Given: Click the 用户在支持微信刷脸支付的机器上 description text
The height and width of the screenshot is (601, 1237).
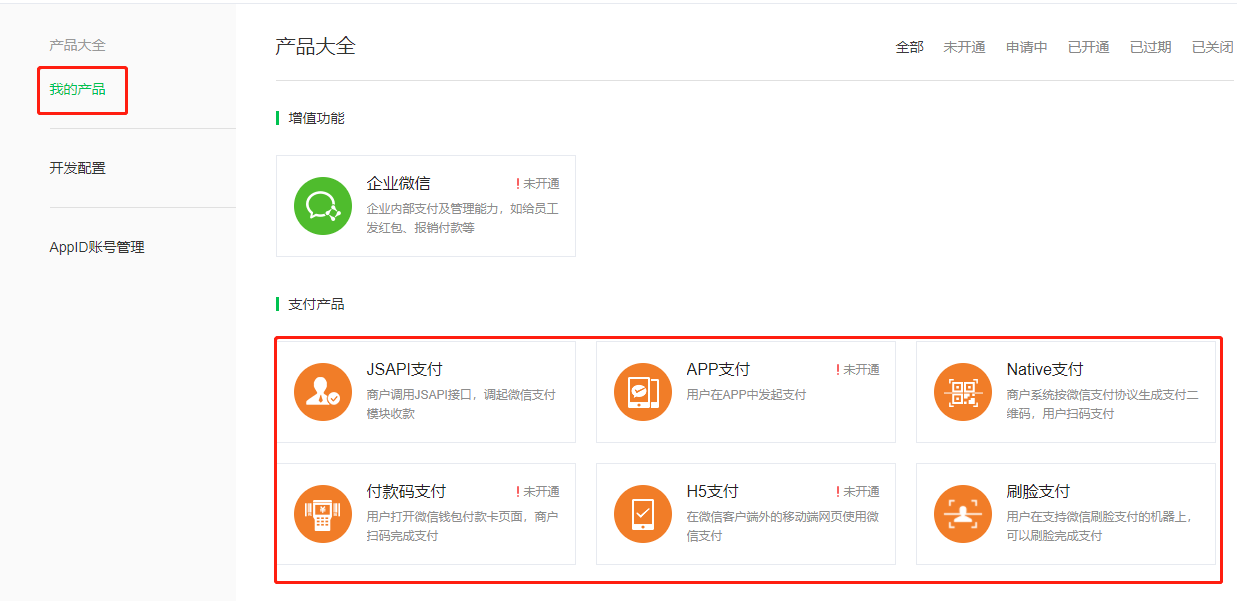Looking at the screenshot, I should [1100, 526].
